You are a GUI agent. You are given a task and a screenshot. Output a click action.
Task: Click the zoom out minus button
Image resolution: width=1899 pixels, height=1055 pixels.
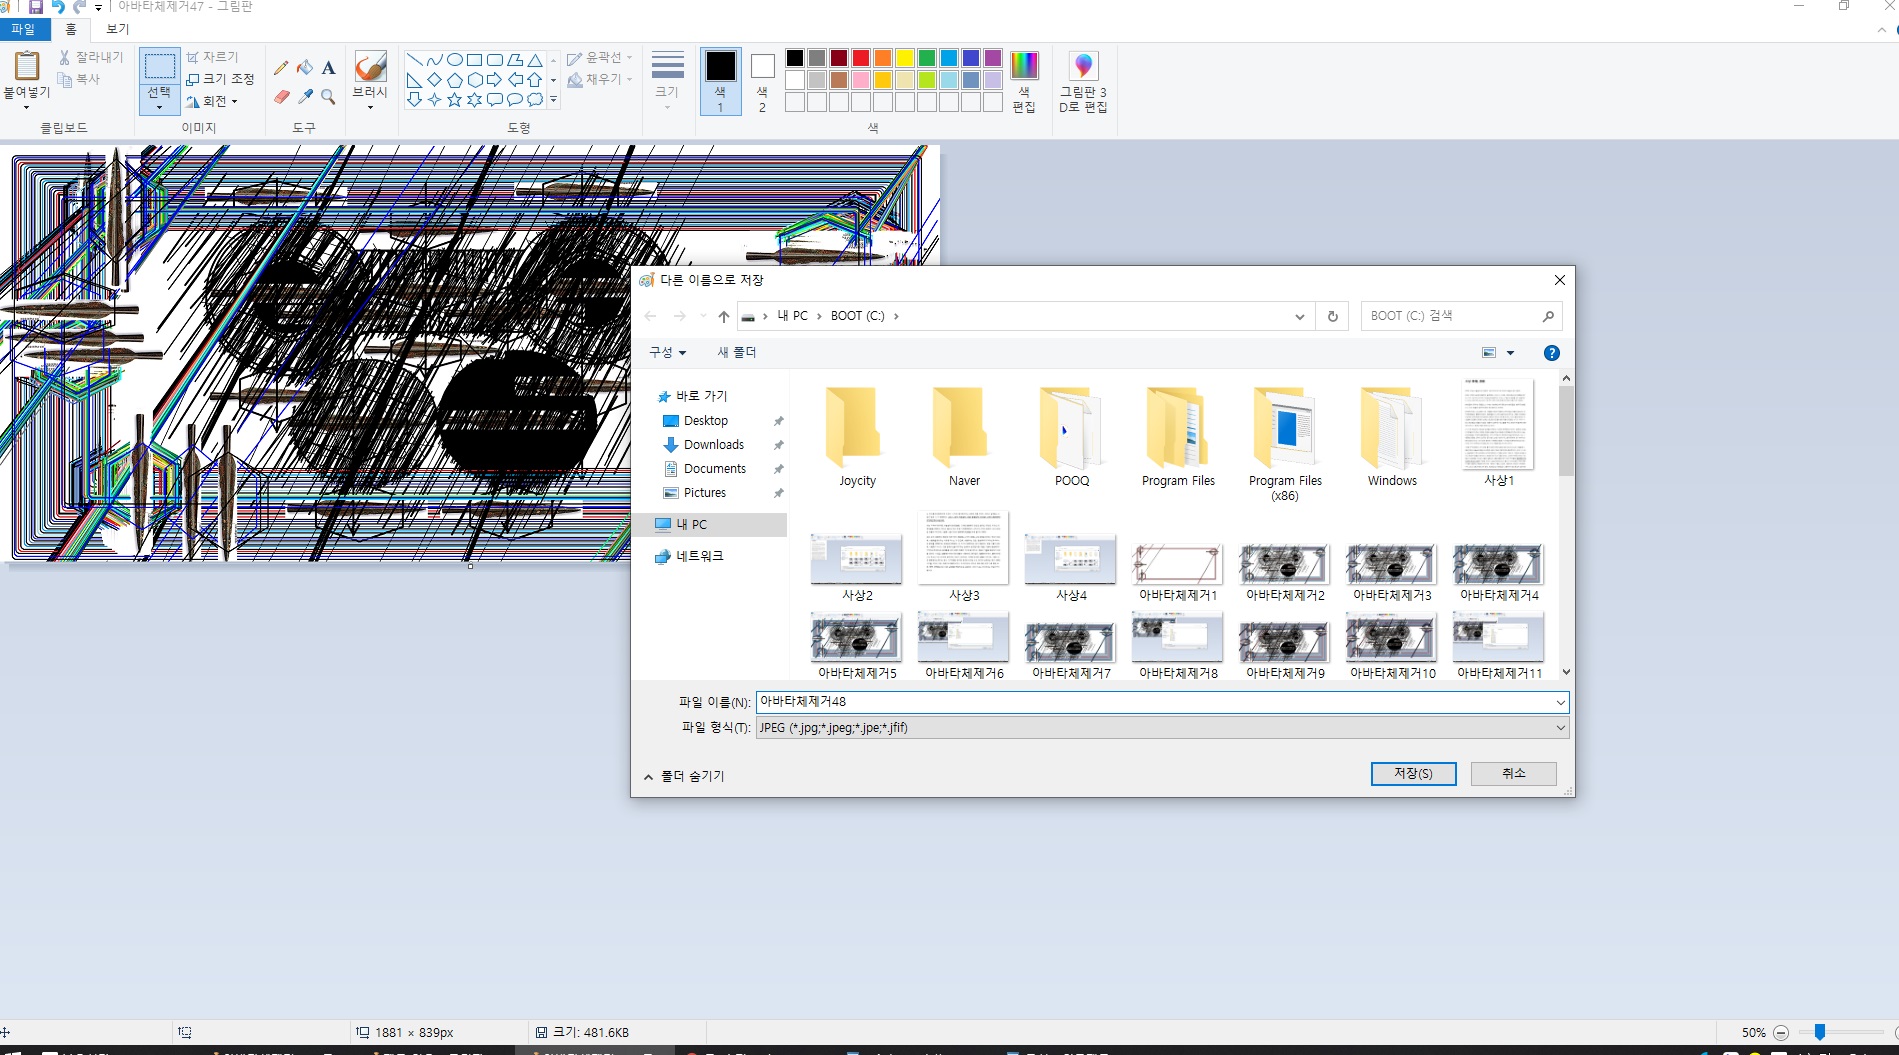1781,1033
